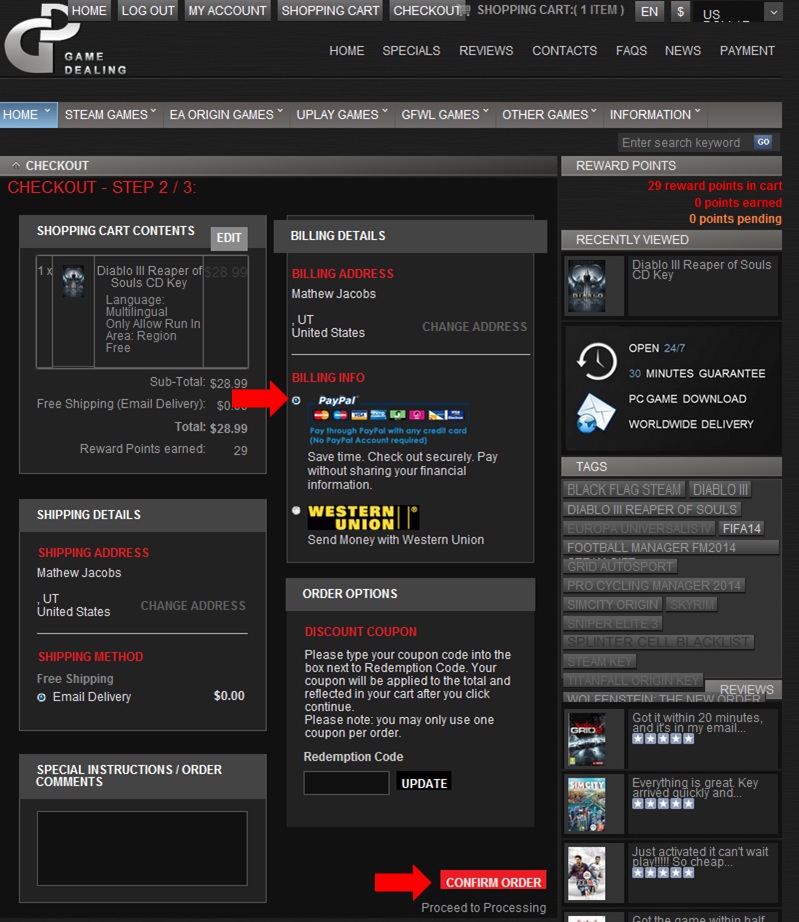Click Checkout in top bar

(427, 11)
